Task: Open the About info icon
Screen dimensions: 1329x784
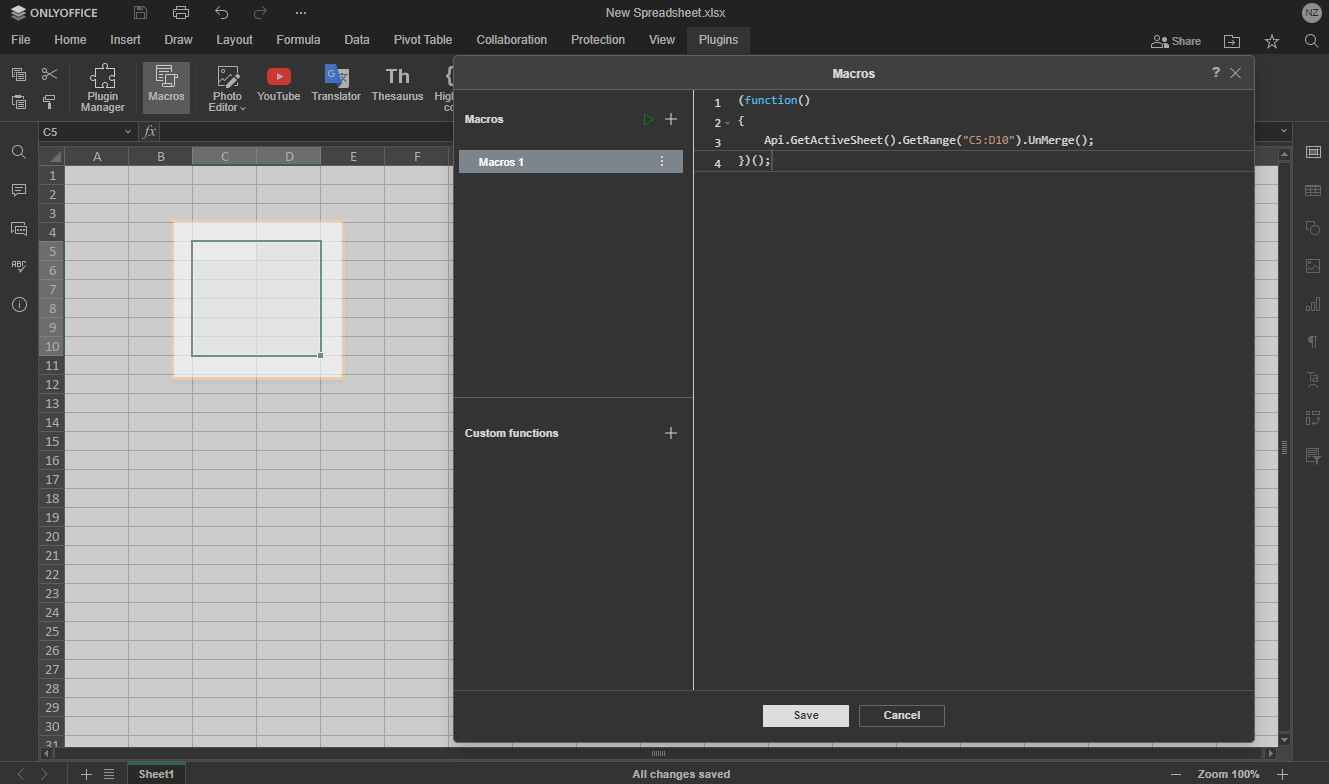Action: click(19, 305)
